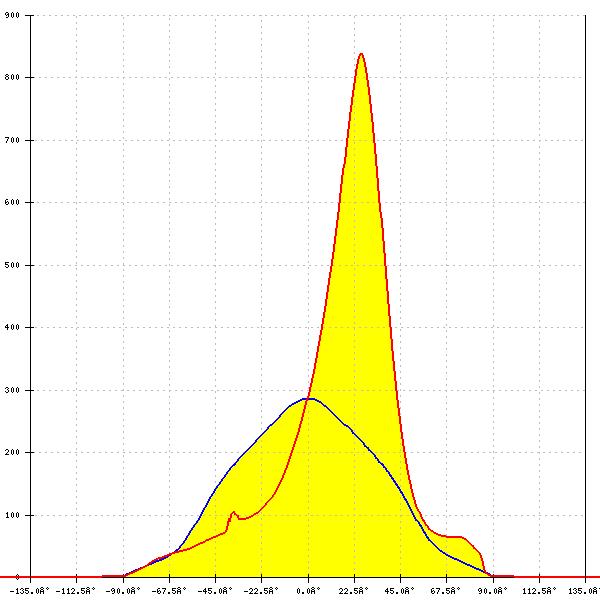This screenshot has height=600, width=600.
Task: Select the positive 112.5 horizontal axis label
Action: point(539,591)
